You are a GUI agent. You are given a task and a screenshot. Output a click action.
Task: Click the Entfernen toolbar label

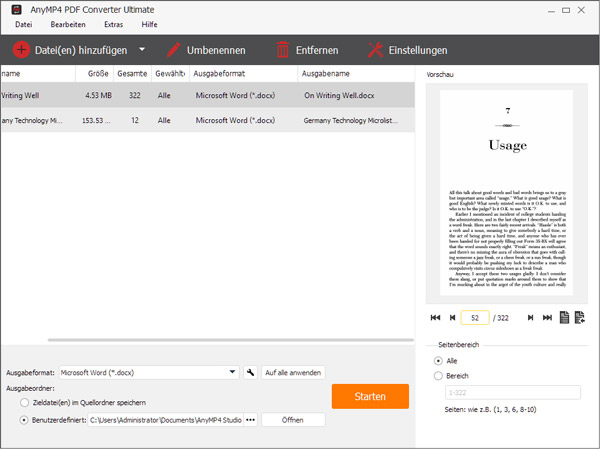point(317,50)
